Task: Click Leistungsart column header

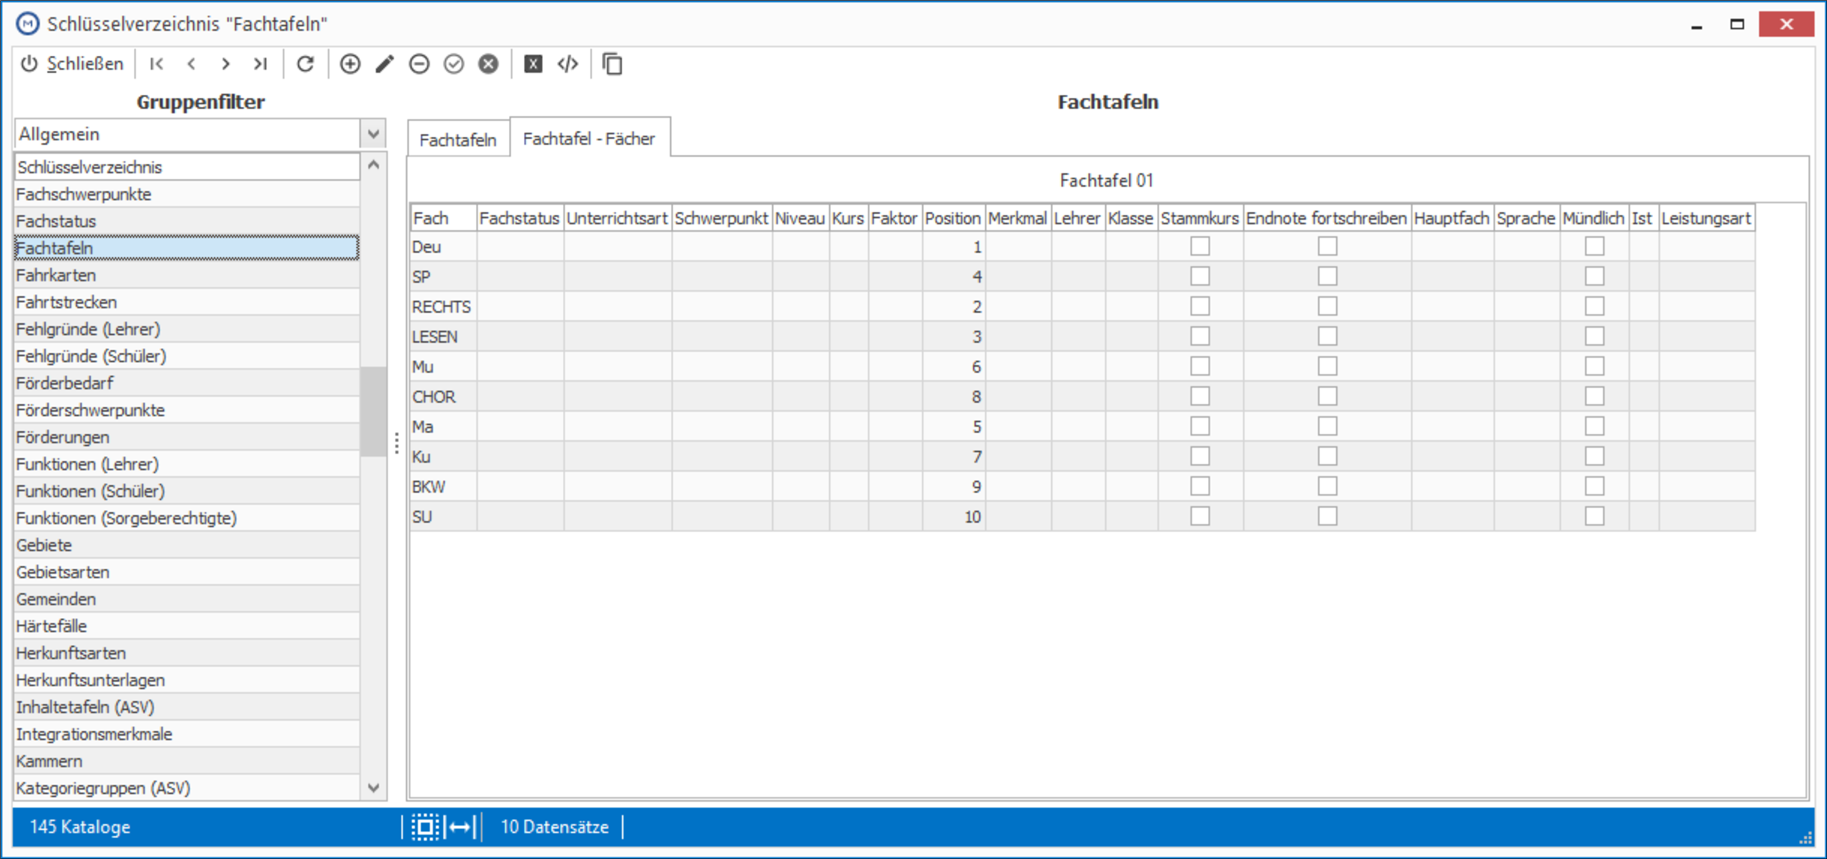Action: pyautogui.click(x=1706, y=218)
